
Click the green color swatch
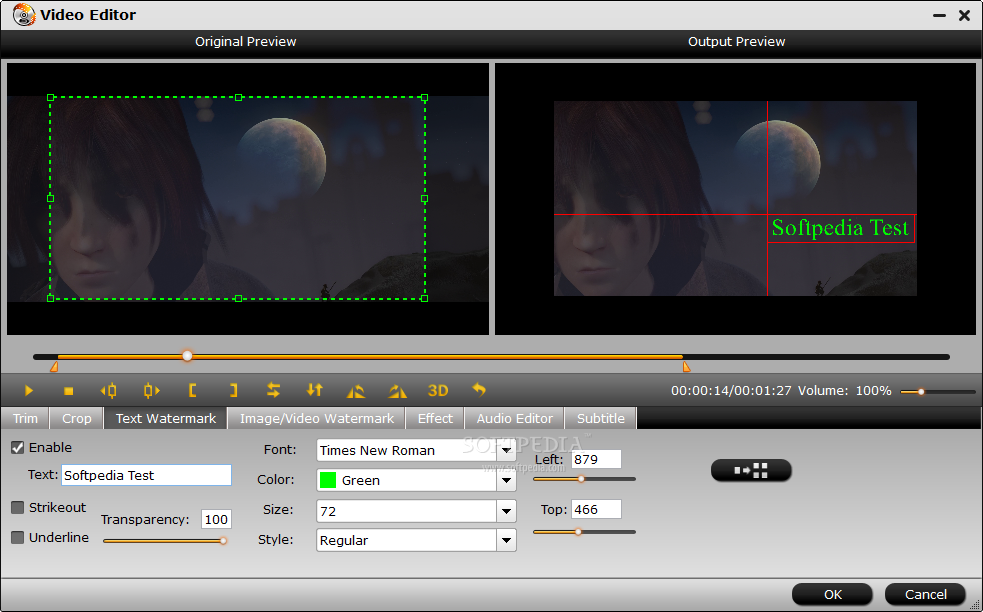click(328, 480)
